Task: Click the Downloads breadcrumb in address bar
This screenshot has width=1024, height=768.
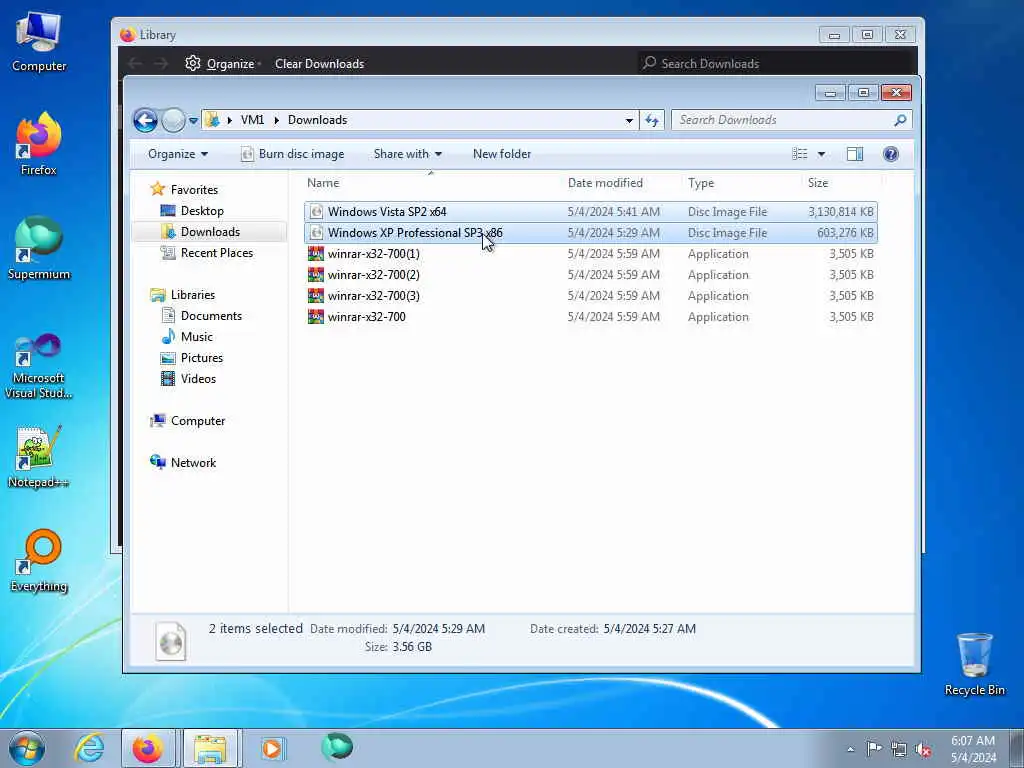Action: tap(317, 120)
